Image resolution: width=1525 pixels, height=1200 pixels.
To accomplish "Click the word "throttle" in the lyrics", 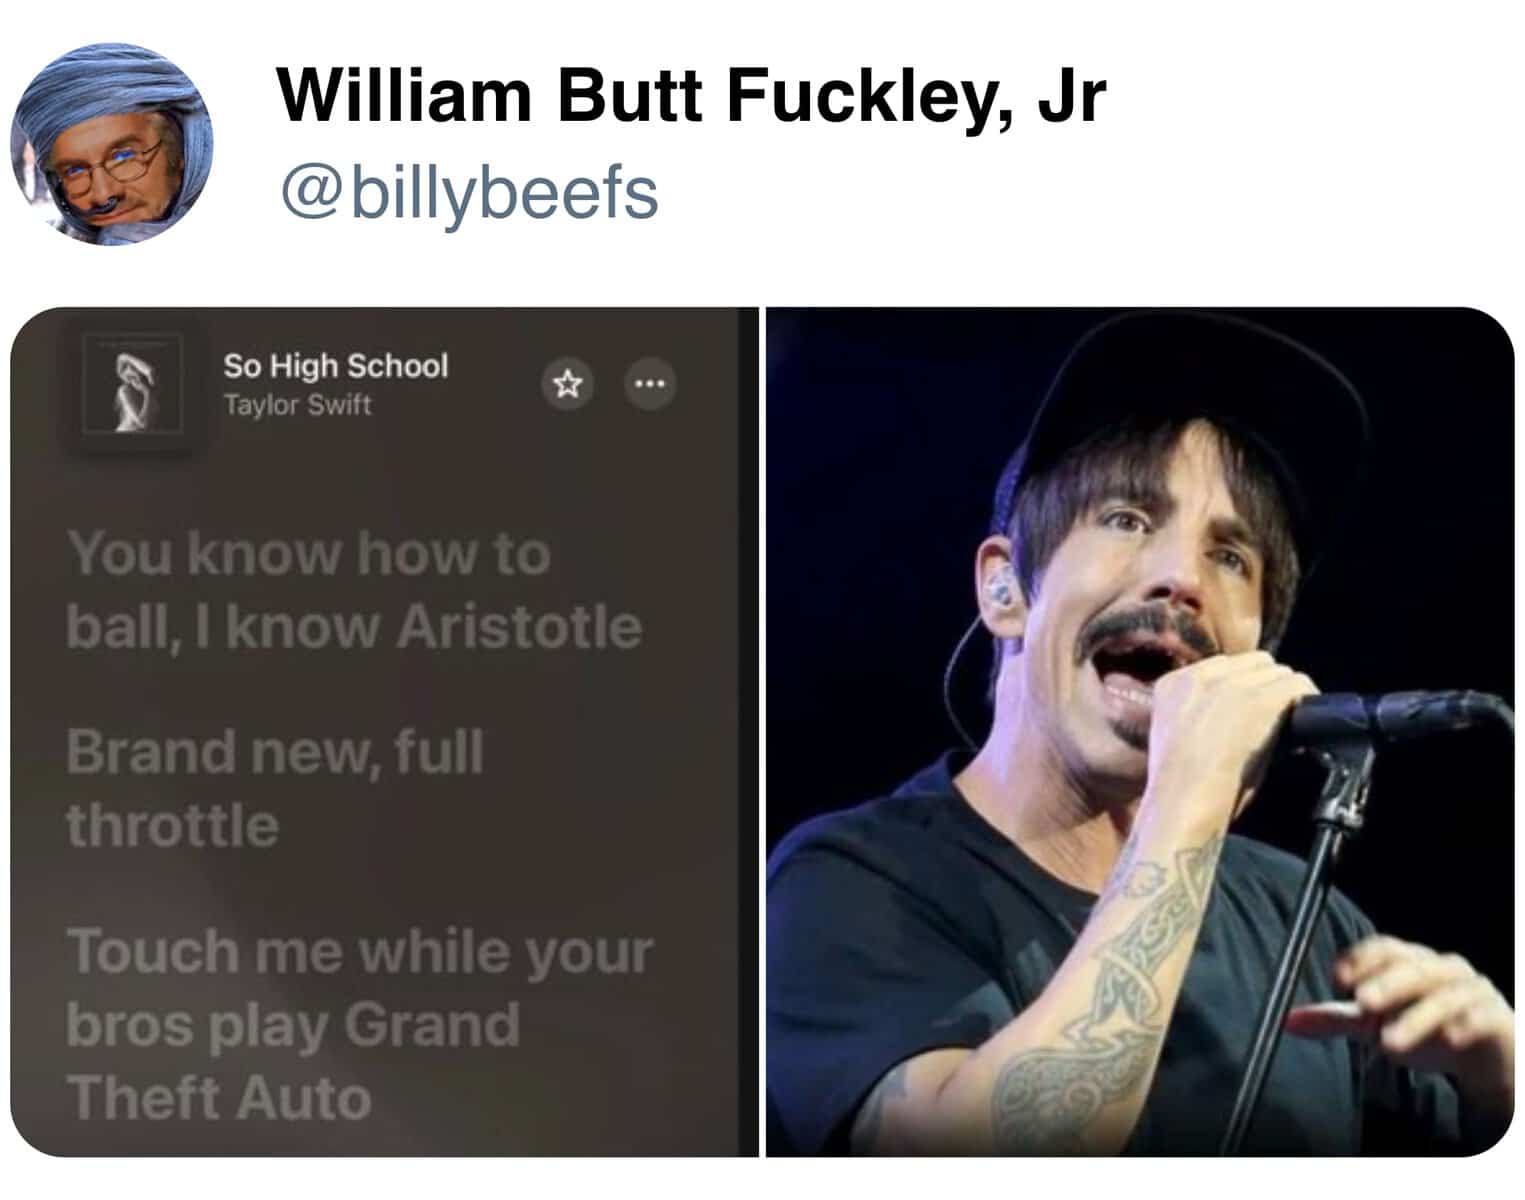I will click(172, 825).
